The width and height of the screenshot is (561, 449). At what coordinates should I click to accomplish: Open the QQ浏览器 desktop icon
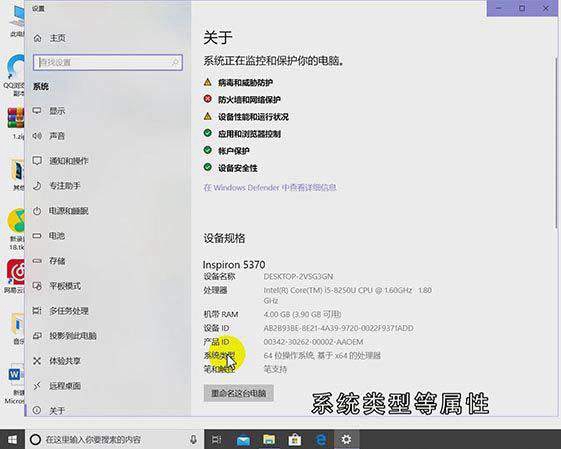pos(15,74)
